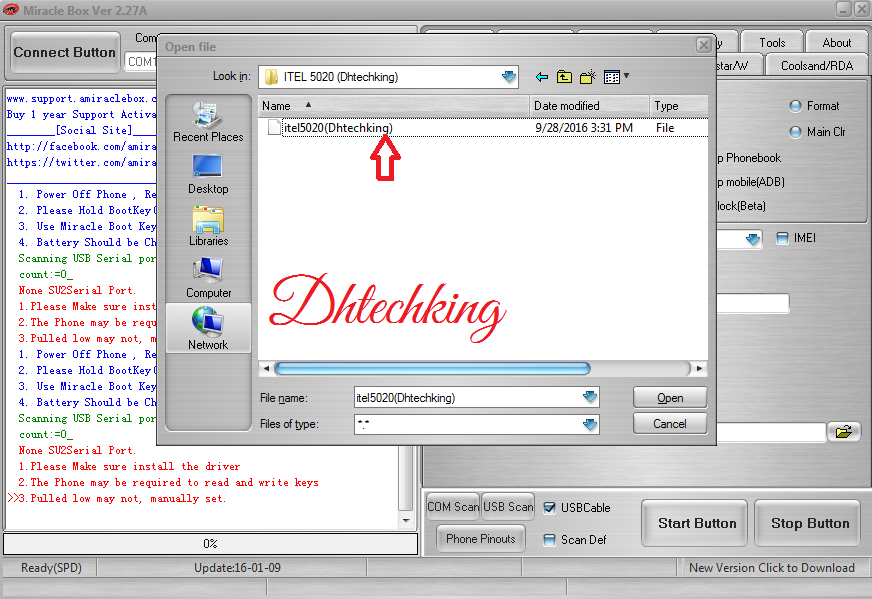The width and height of the screenshot is (872, 599).
Task: Sort files by Type column
Action: (678, 106)
